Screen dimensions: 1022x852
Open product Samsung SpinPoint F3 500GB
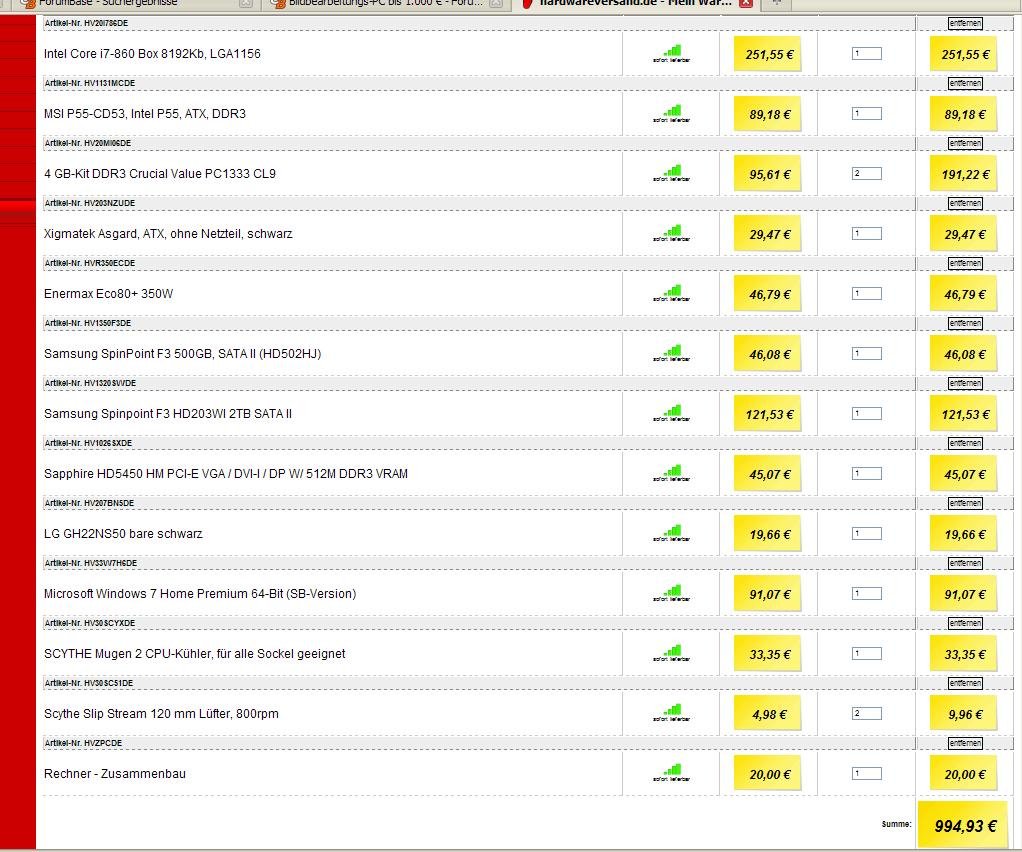[x=182, y=353]
